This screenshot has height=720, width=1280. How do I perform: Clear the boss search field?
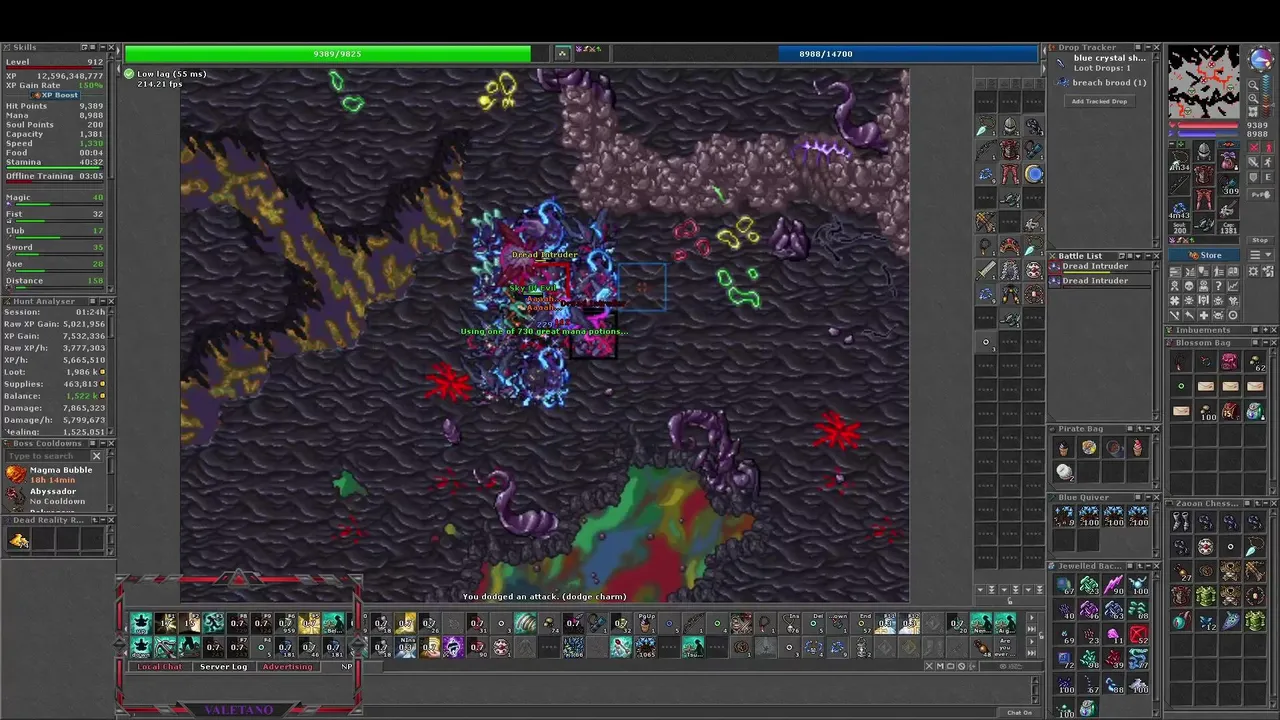(x=97, y=456)
